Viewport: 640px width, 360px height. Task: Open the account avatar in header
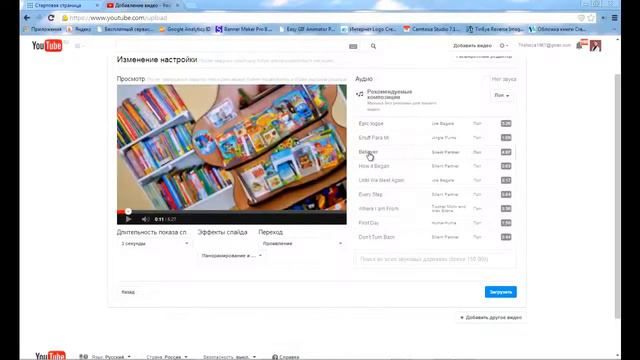point(596,46)
